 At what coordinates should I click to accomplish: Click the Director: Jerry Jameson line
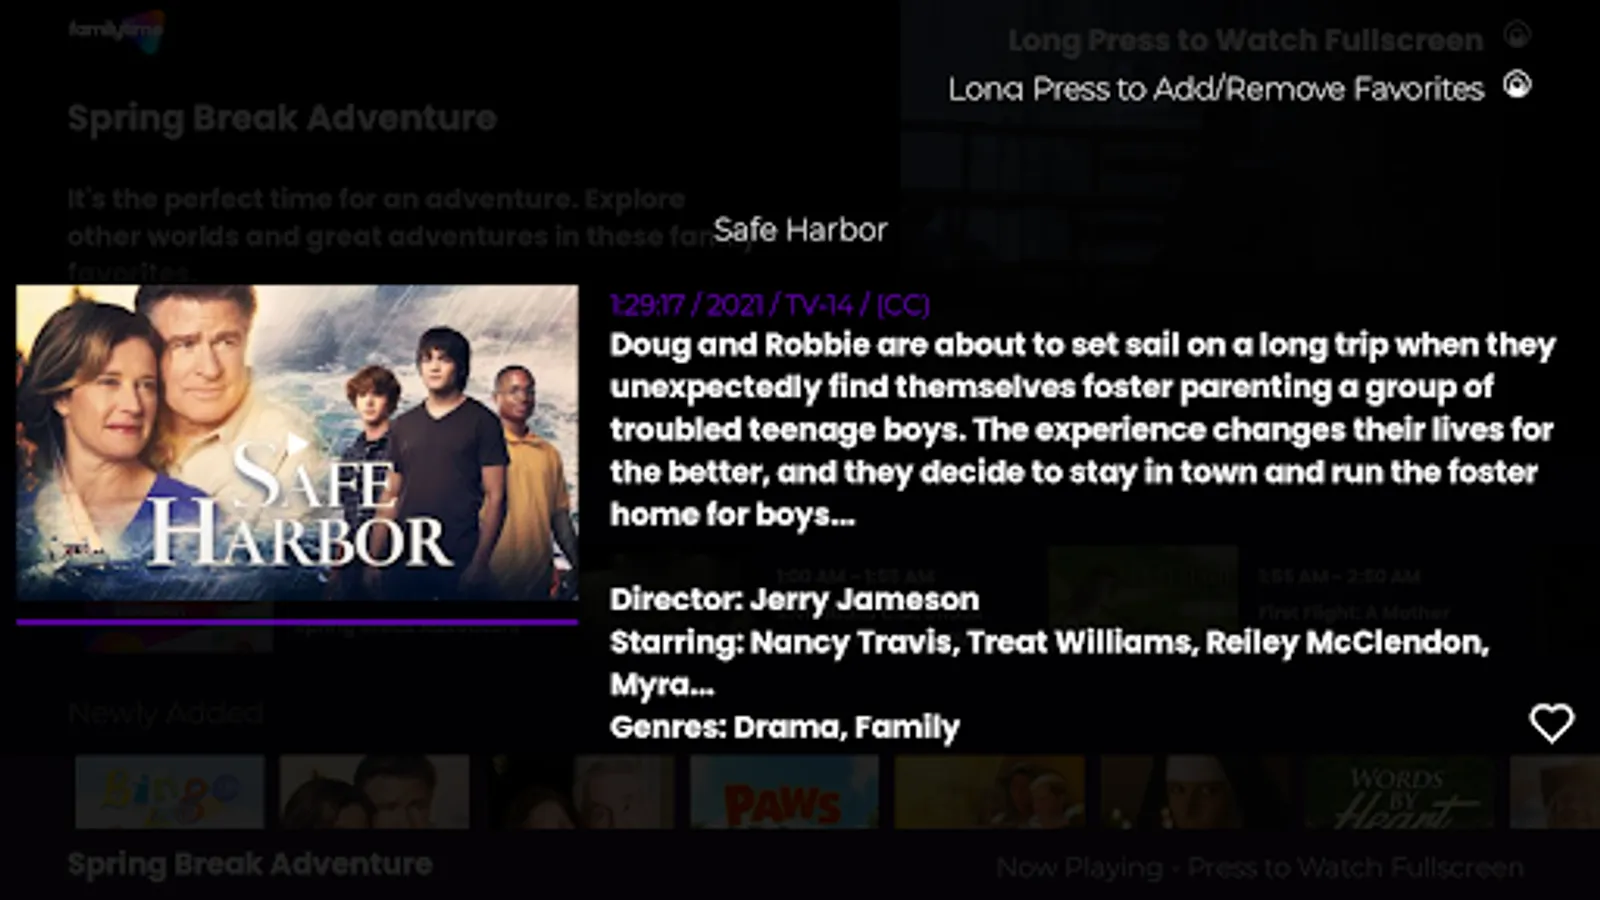[x=795, y=599]
